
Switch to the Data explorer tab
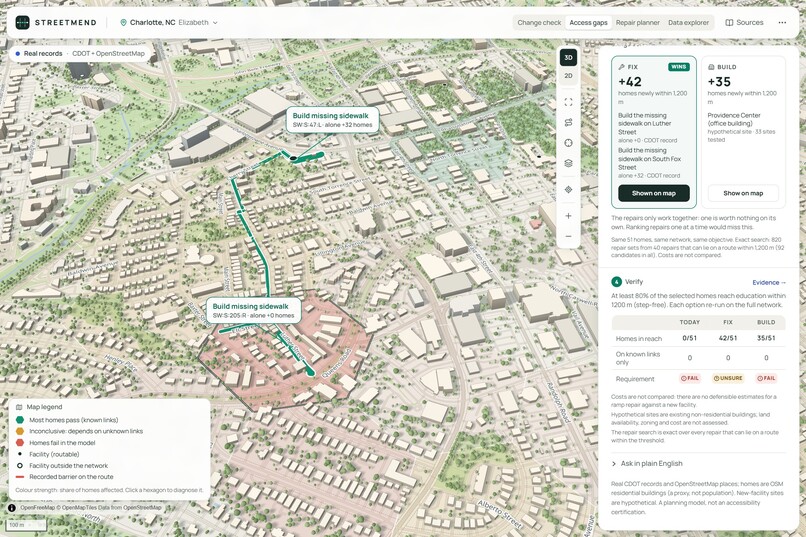click(688, 23)
